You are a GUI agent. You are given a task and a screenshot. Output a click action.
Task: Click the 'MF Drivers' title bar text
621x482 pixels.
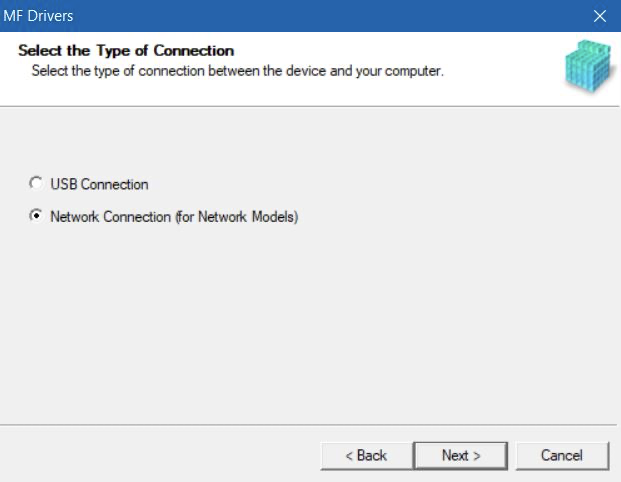click(x=38, y=16)
